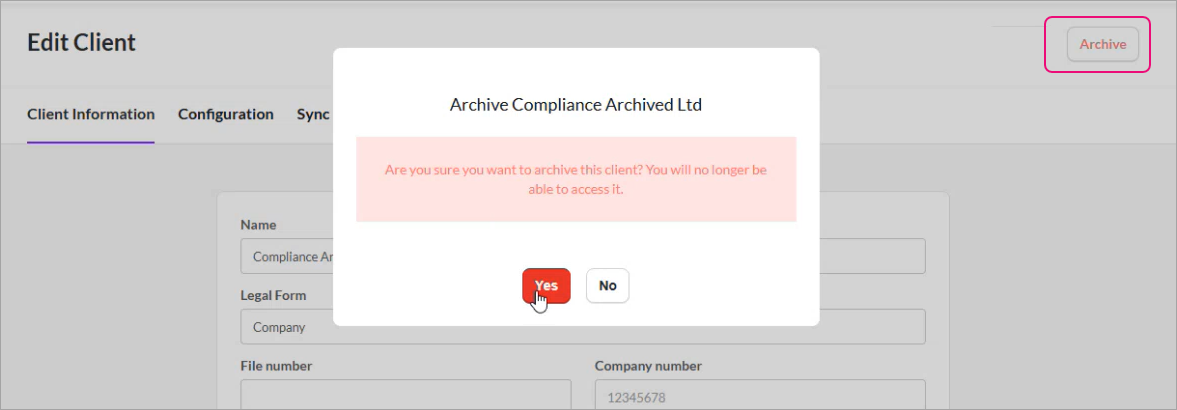1177x410 pixels.
Task: Focus the Name input field
Action: pos(285,257)
